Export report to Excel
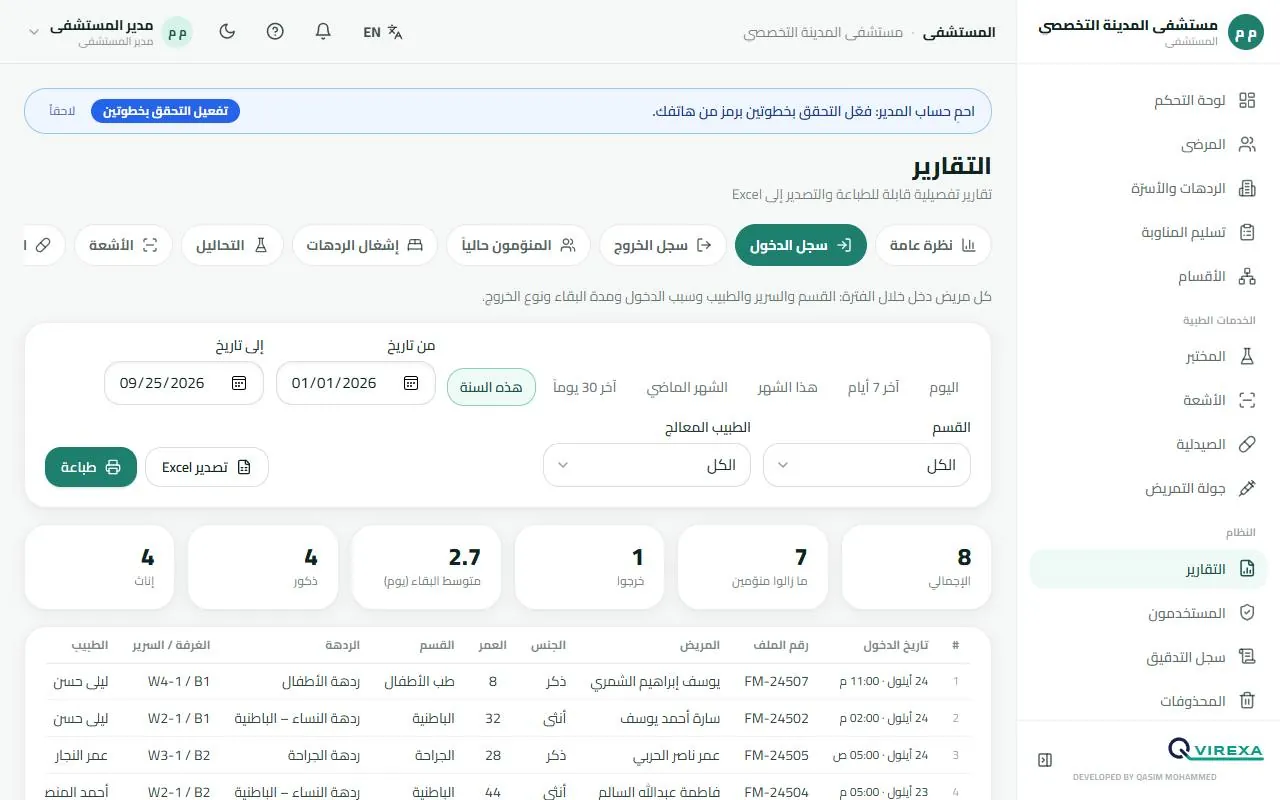Image resolution: width=1280 pixels, height=800 pixels. [207, 467]
